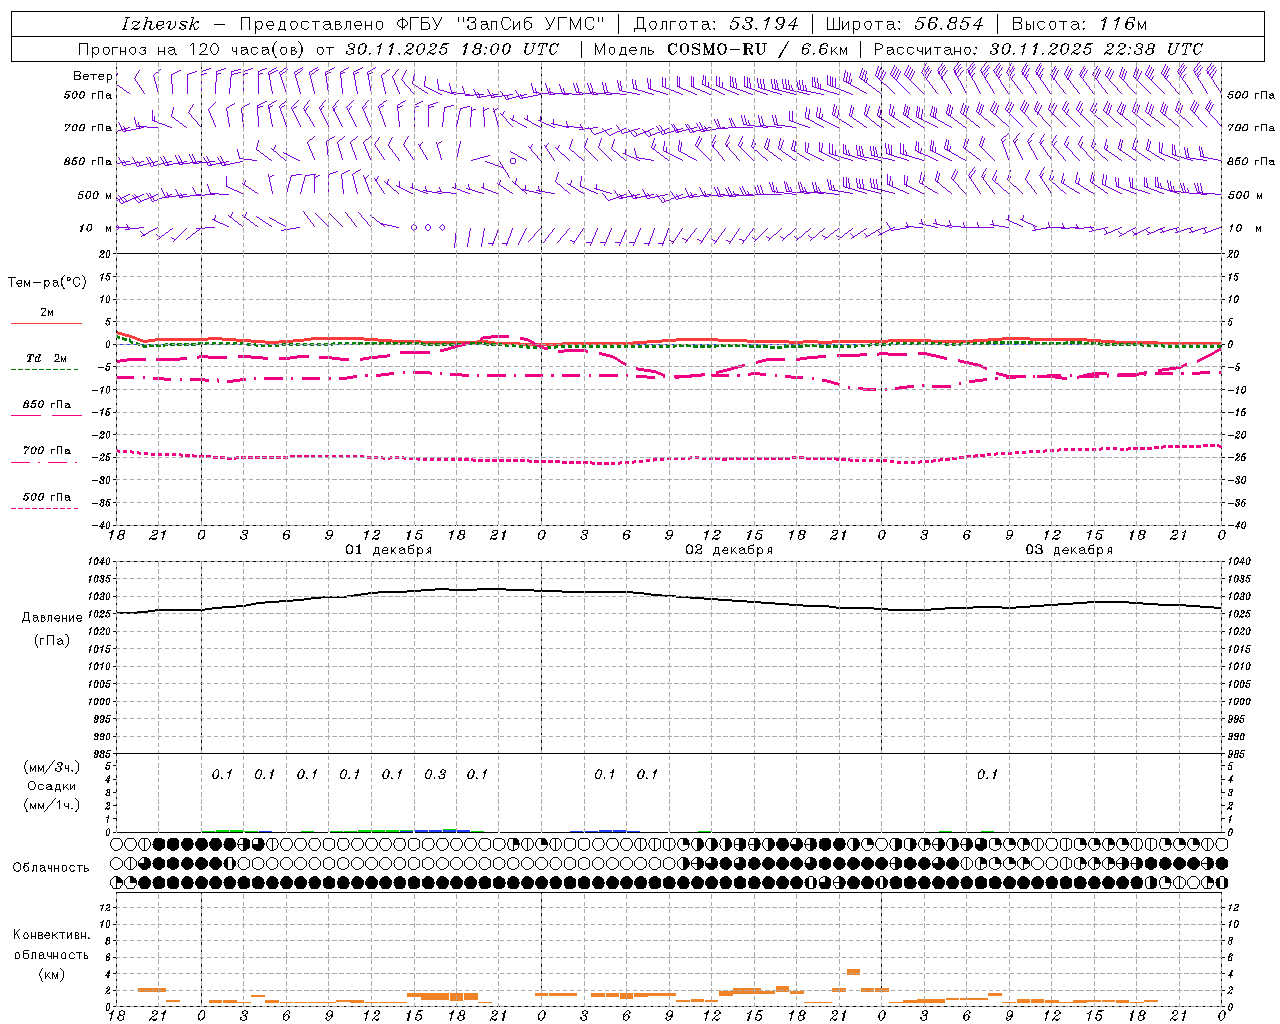Select the Давление panel label

click(52, 618)
